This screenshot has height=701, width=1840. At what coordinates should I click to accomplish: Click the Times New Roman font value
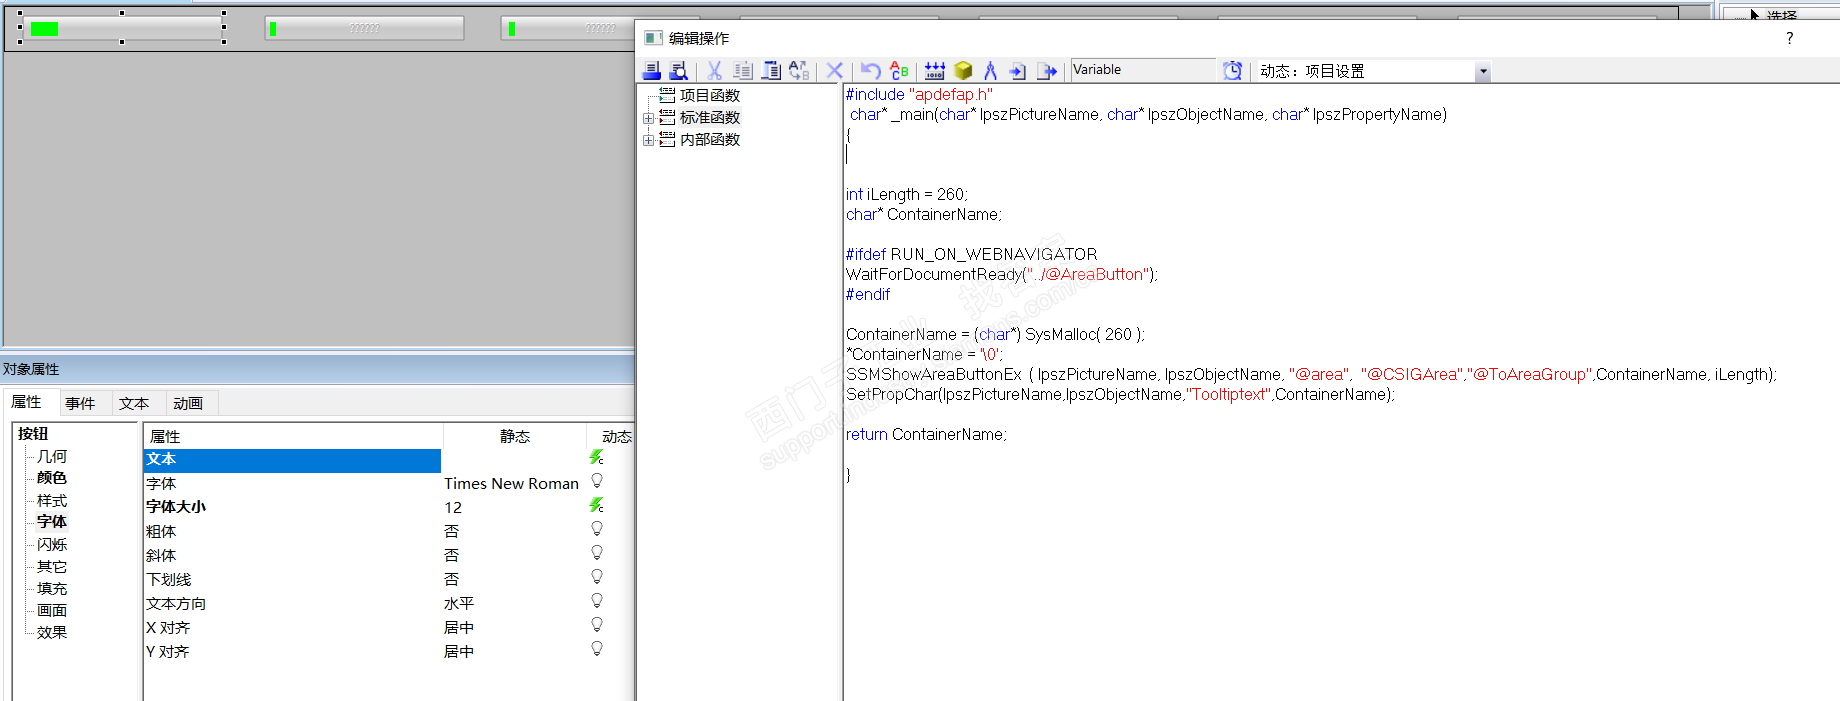[511, 484]
